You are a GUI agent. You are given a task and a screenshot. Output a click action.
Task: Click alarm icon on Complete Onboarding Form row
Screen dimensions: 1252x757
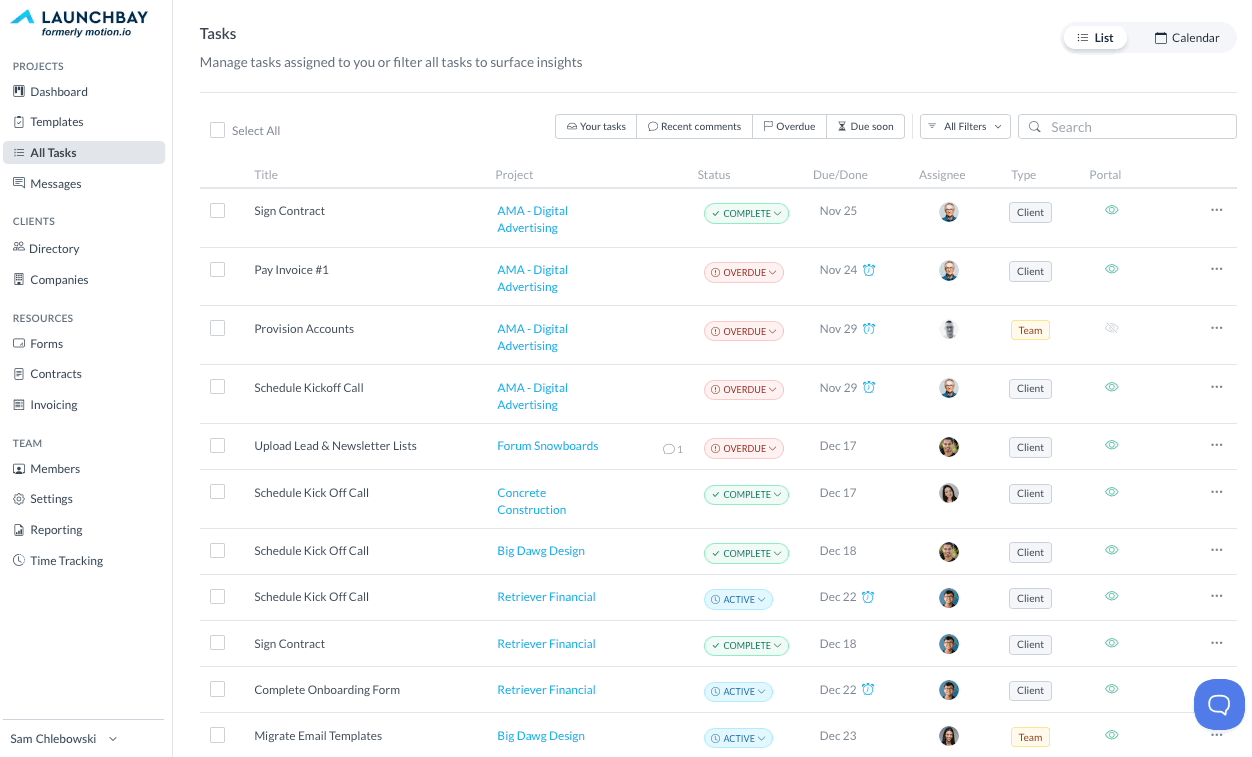click(x=868, y=690)
